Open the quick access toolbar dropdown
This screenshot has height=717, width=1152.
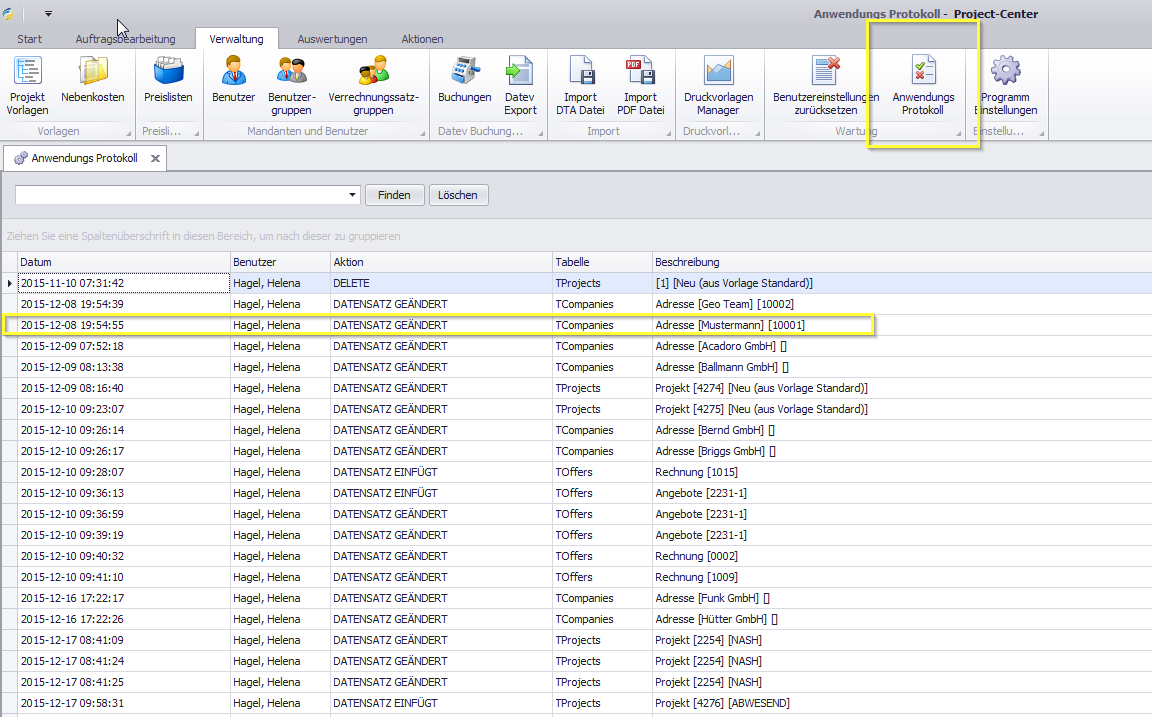tap(48, 14)
